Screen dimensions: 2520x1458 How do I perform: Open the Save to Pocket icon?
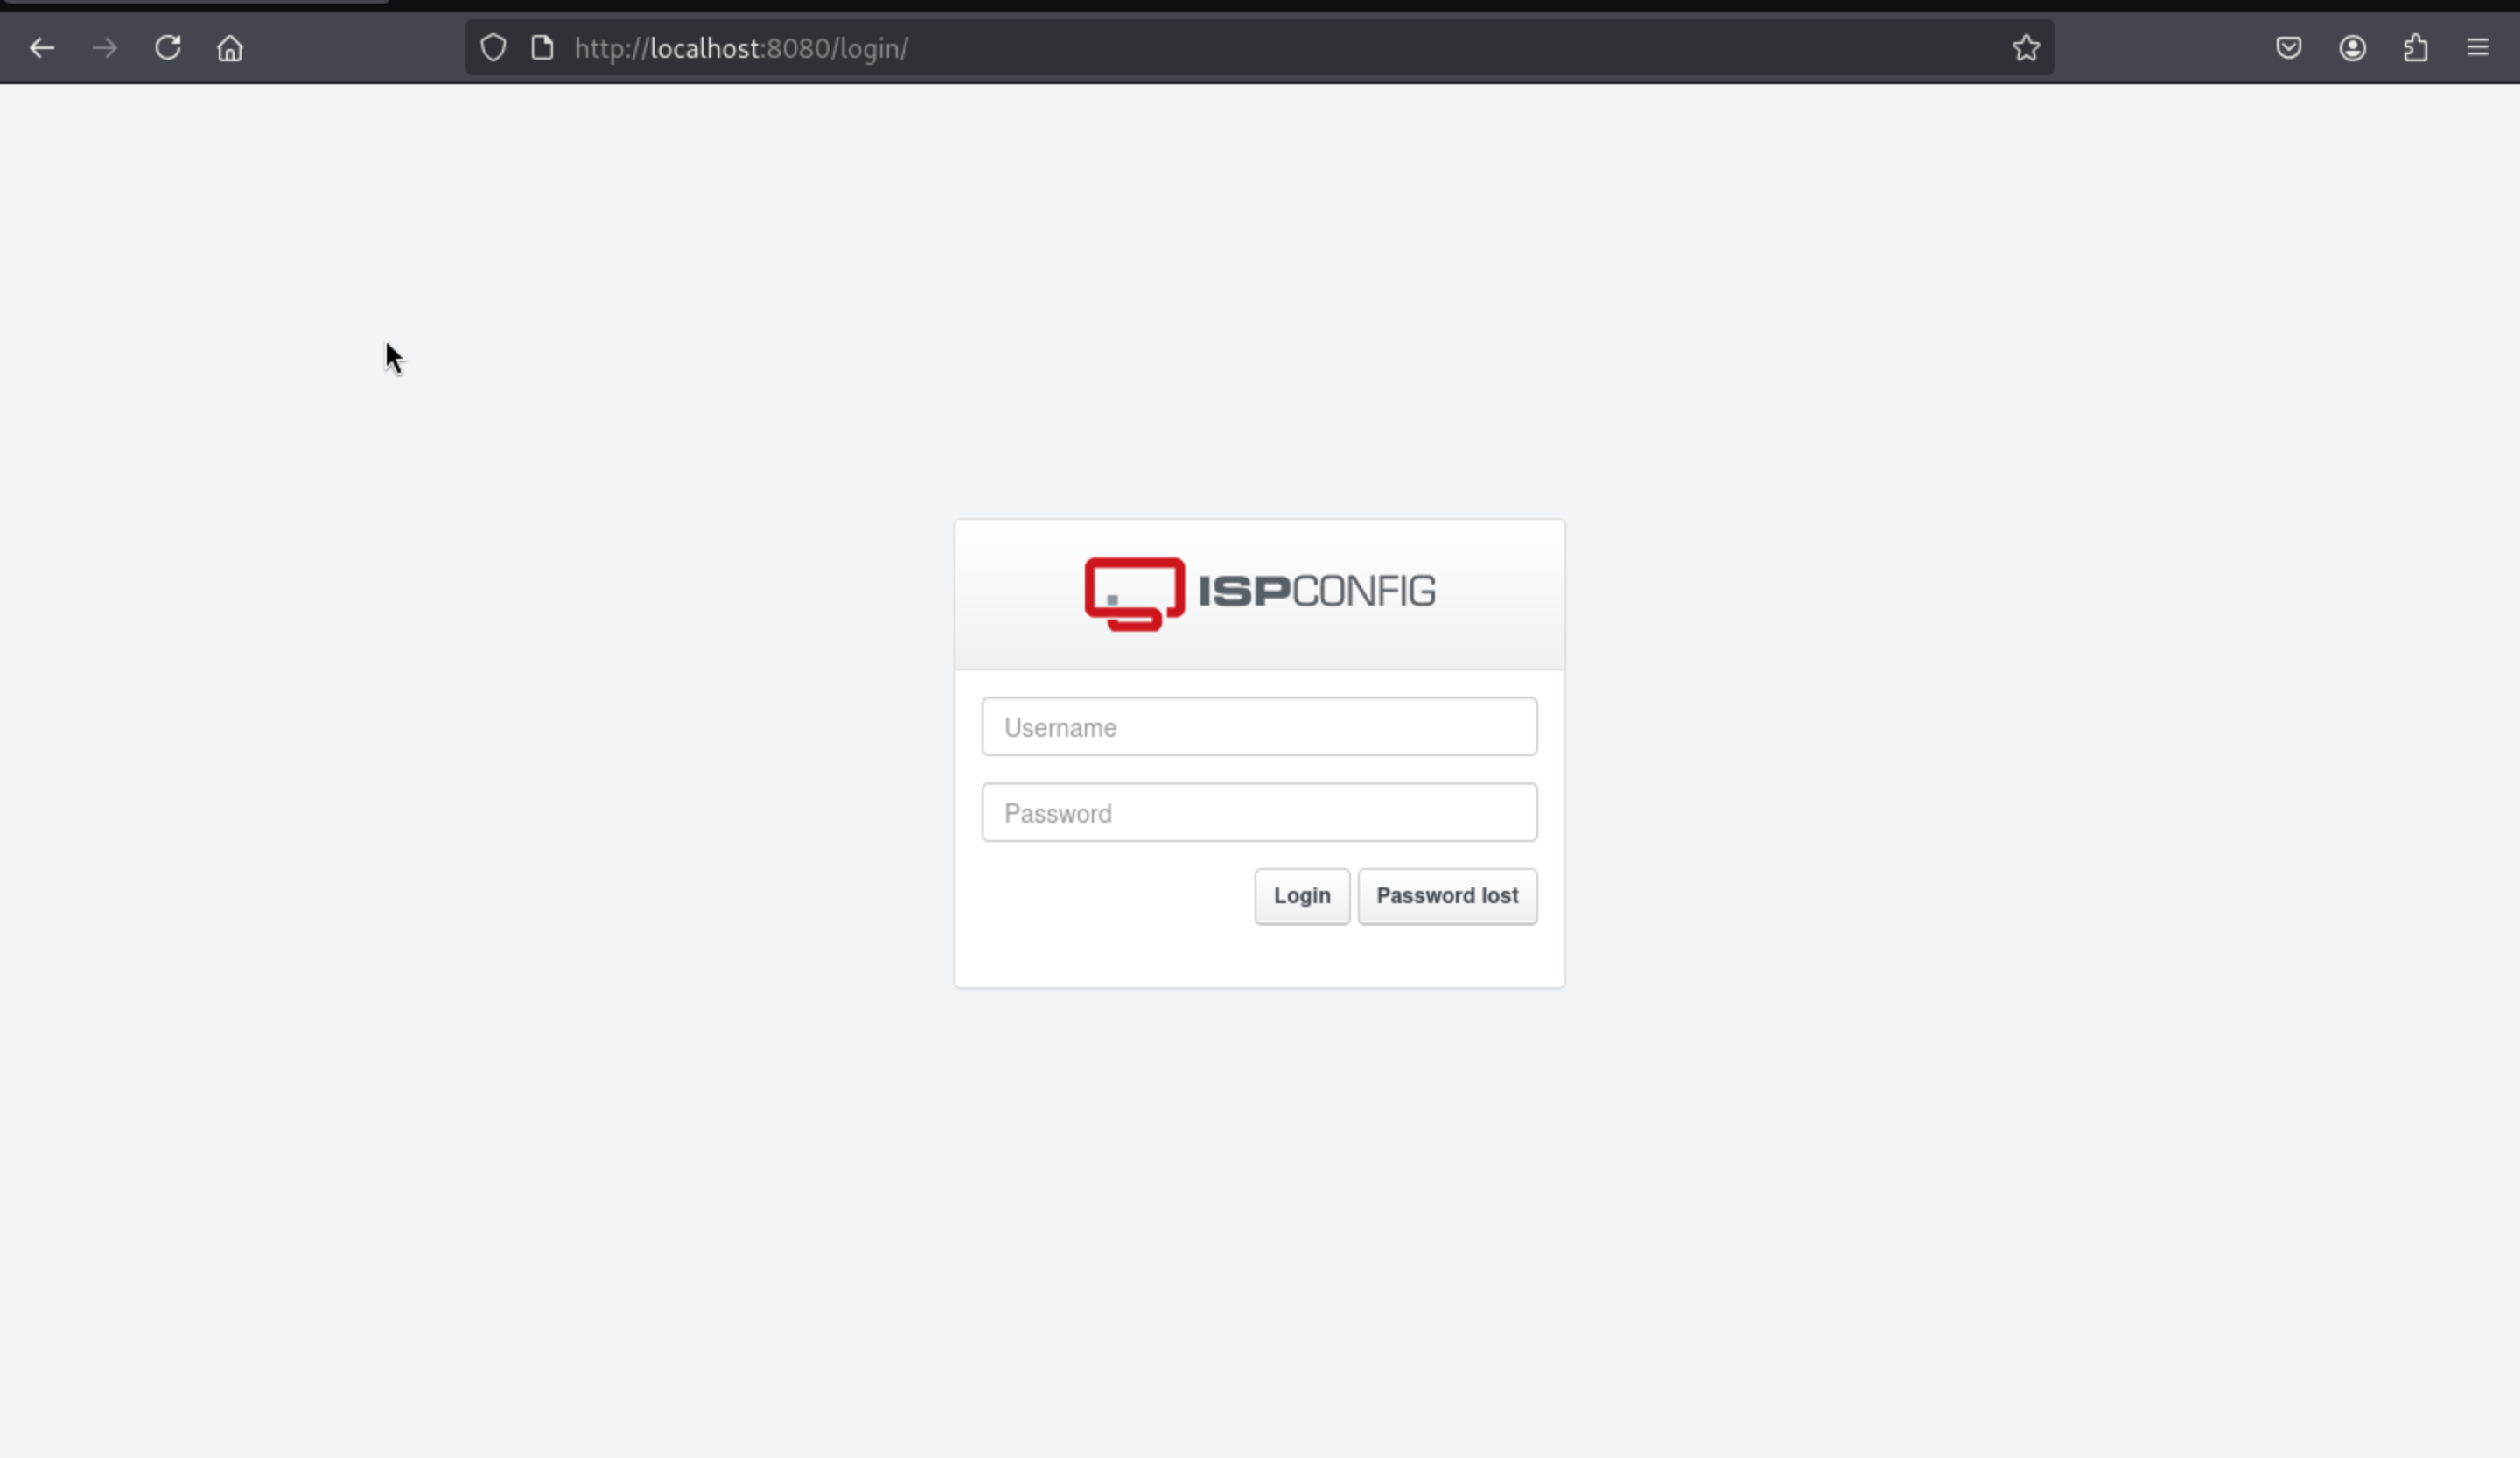(x=2289, y=48)
